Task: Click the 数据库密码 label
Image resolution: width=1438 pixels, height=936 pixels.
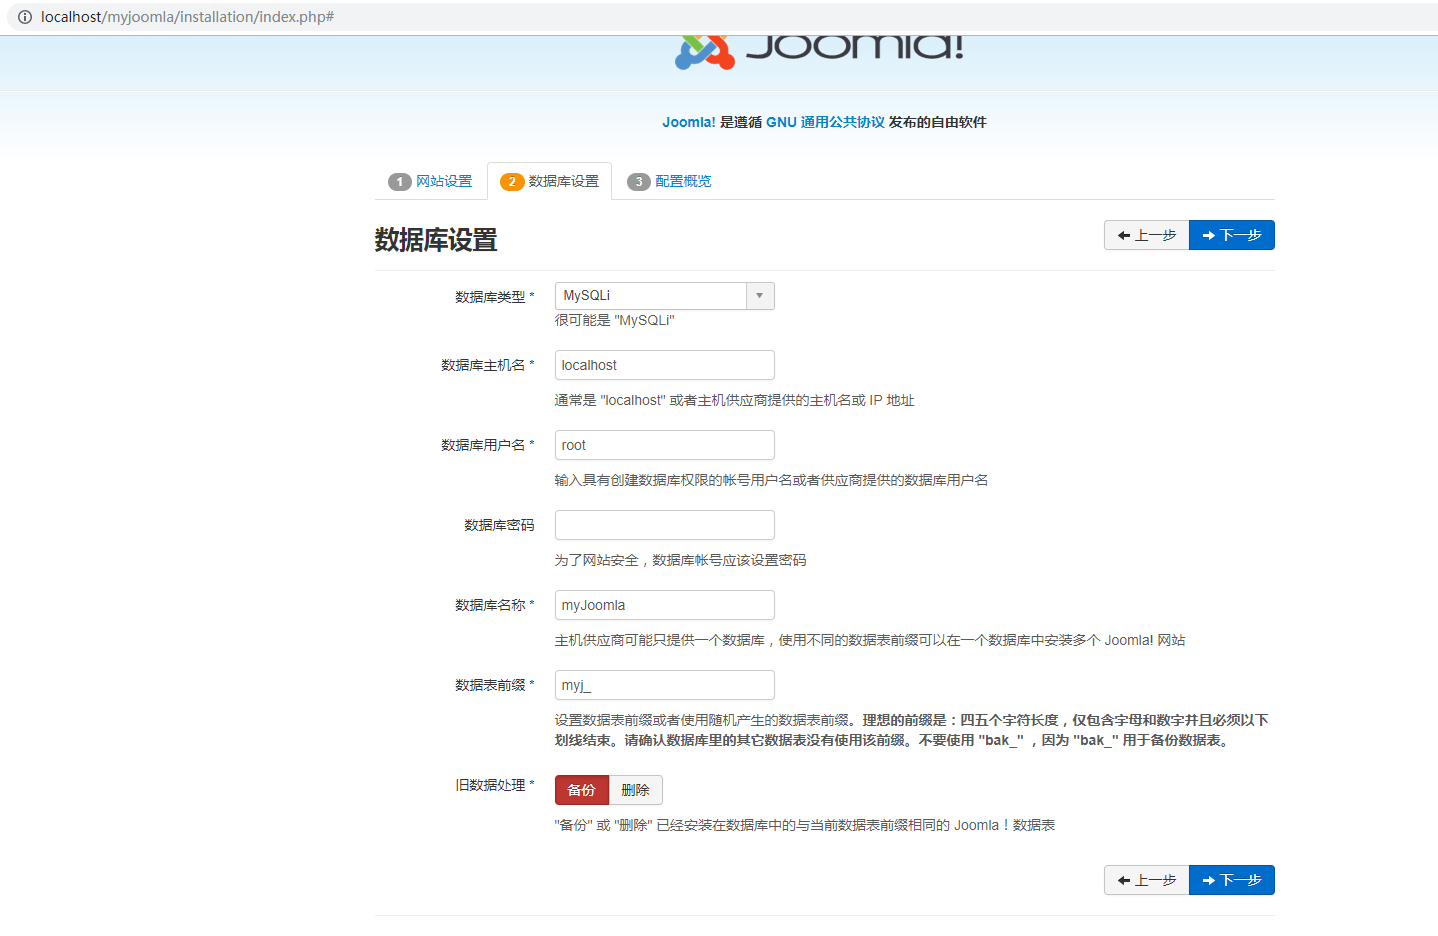Action: (x=499, y=525)
